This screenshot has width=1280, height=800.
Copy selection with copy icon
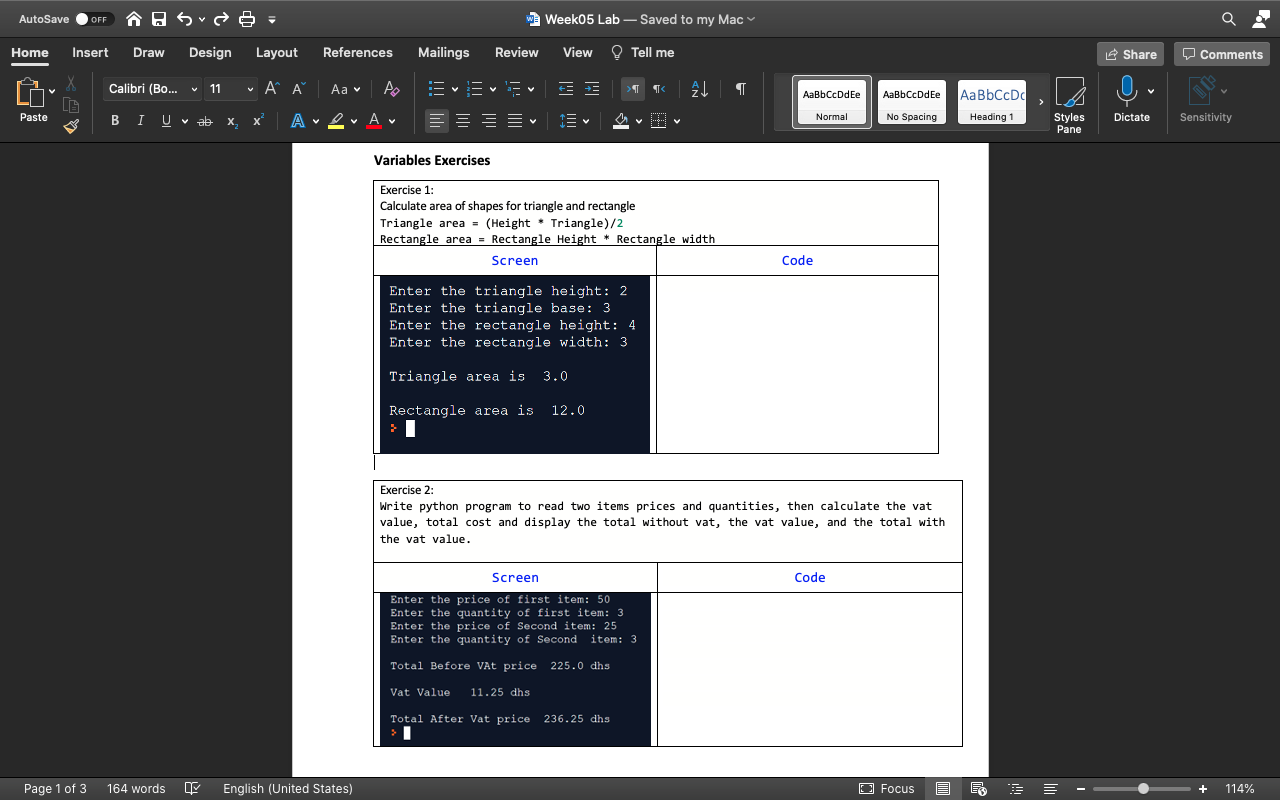(71, 105)
